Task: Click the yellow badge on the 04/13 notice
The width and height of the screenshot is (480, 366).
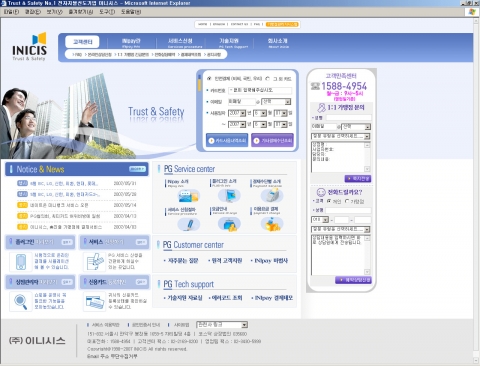Action: pos(22,216)
